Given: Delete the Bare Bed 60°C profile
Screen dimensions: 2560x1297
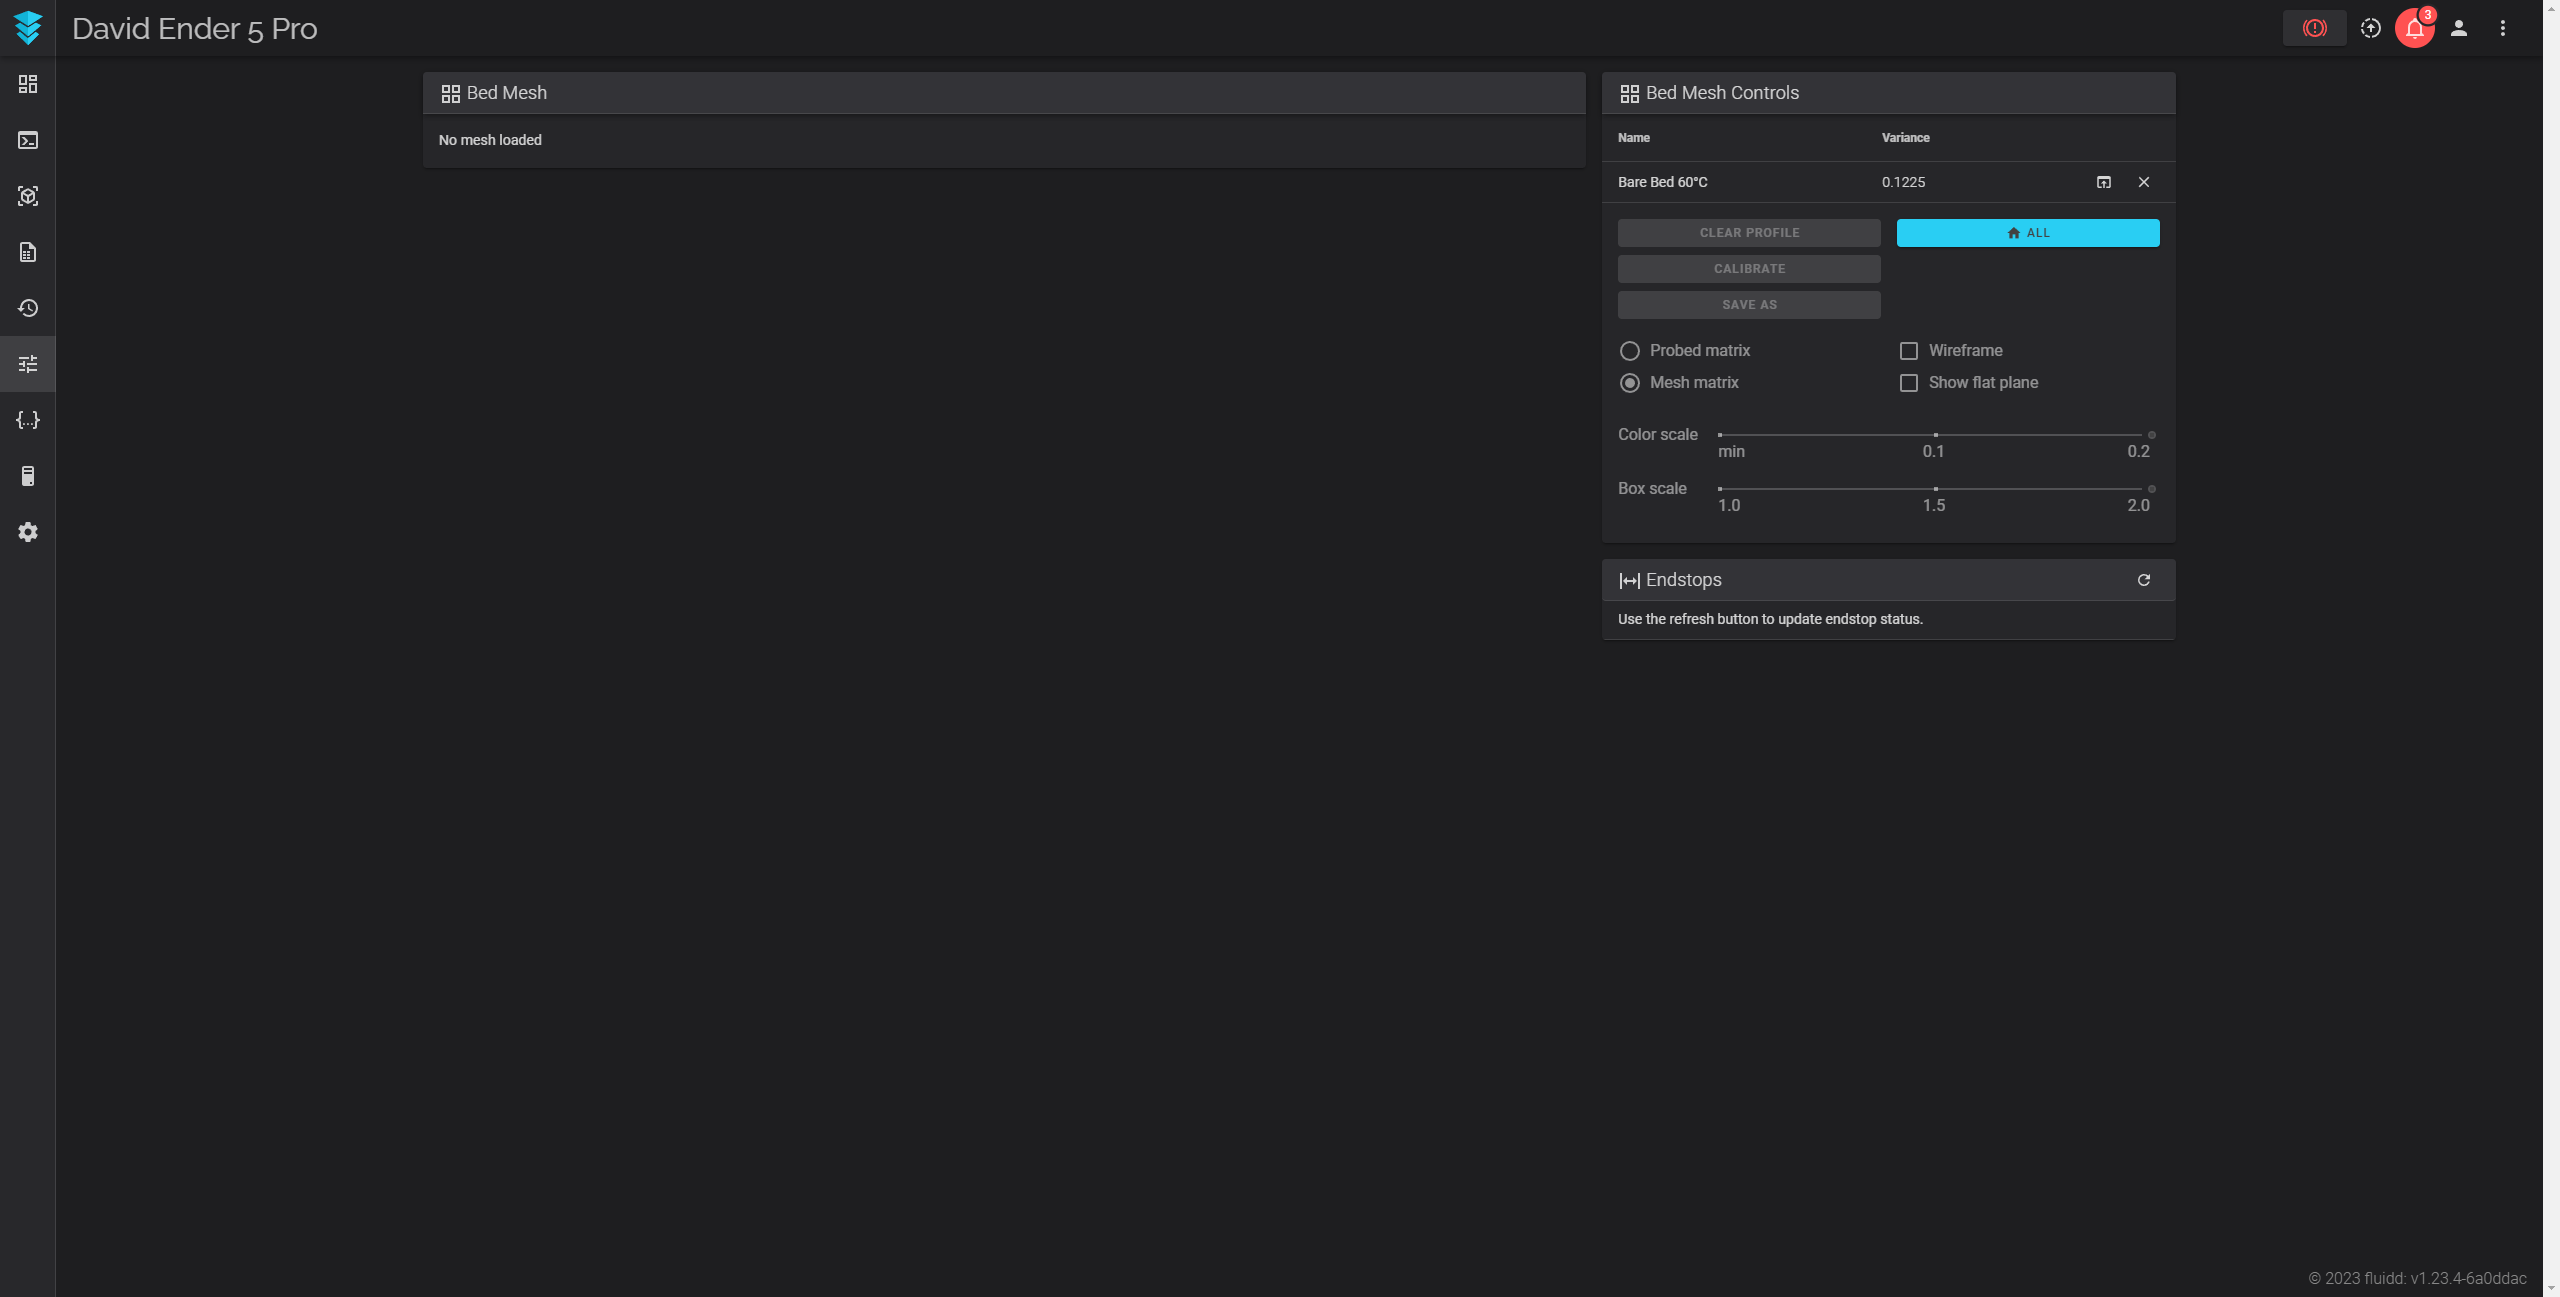Looking at the screenshot, I should click(2143, 182).
